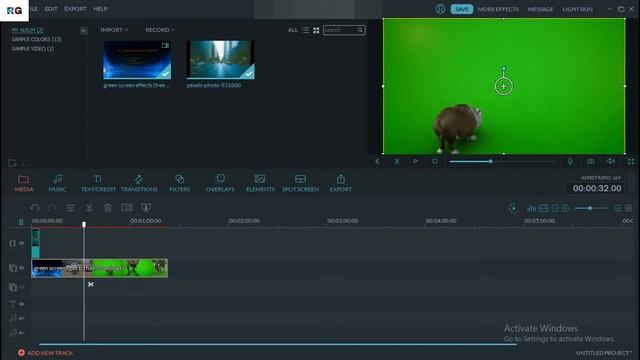
Task: Open the TRANSITIONS tab
Action: pyautogui.click(x=139, y=183)
